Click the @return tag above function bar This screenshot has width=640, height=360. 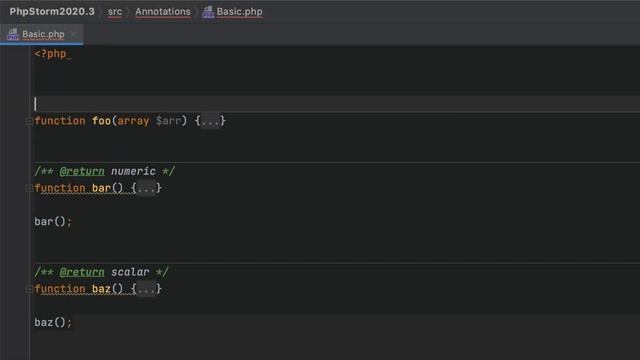coord(82,171)
